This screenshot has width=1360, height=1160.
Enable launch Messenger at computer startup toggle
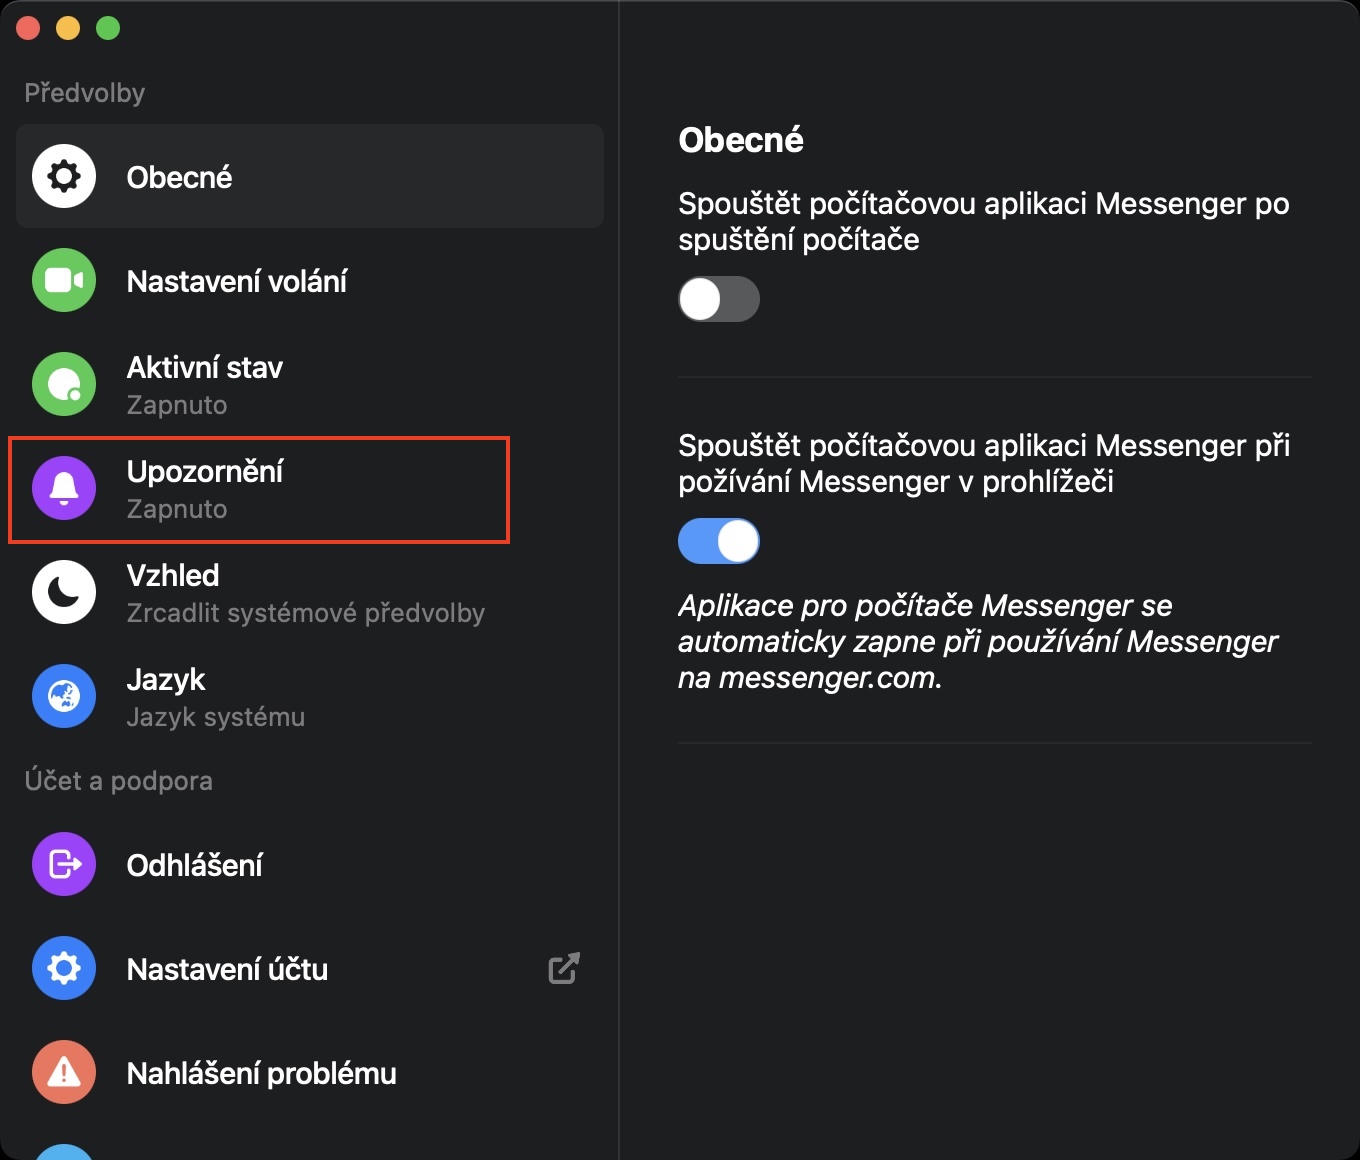click(x=719, y=299)
